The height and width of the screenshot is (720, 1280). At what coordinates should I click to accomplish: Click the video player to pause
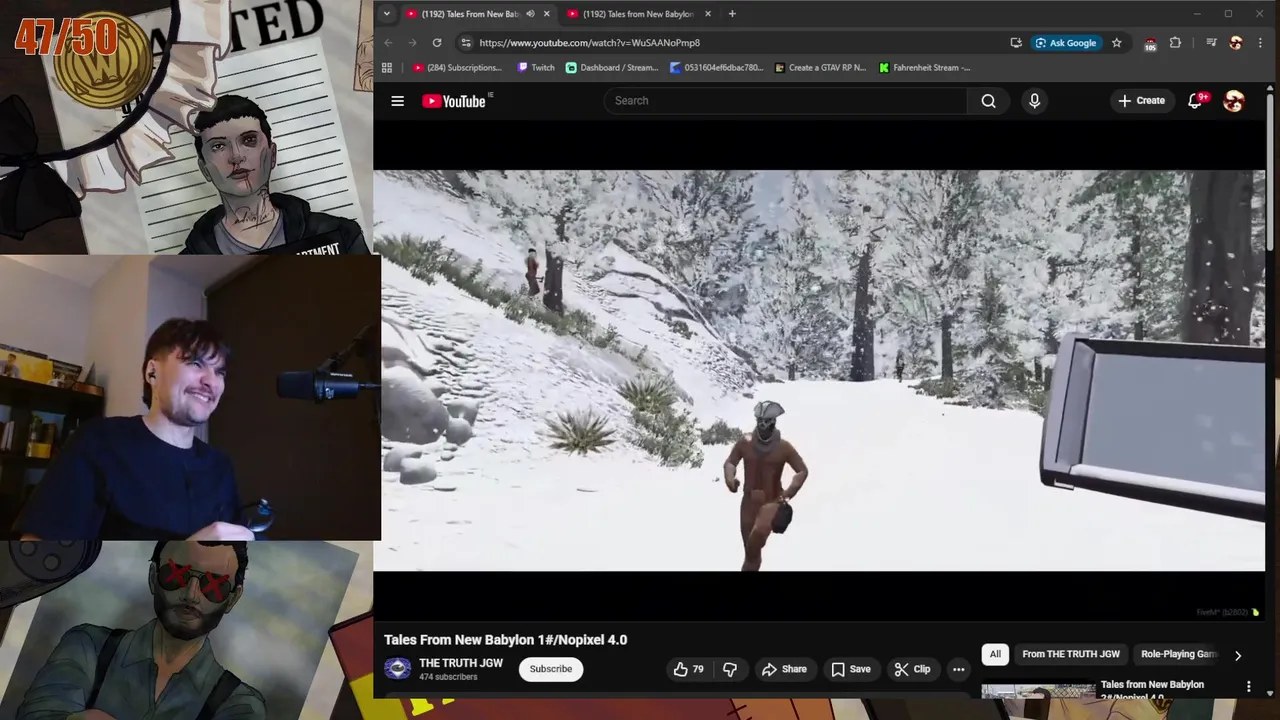click(819, 371)
